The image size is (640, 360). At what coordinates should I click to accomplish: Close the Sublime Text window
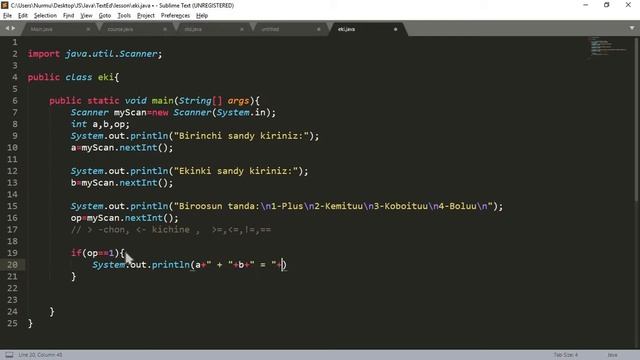628,5
